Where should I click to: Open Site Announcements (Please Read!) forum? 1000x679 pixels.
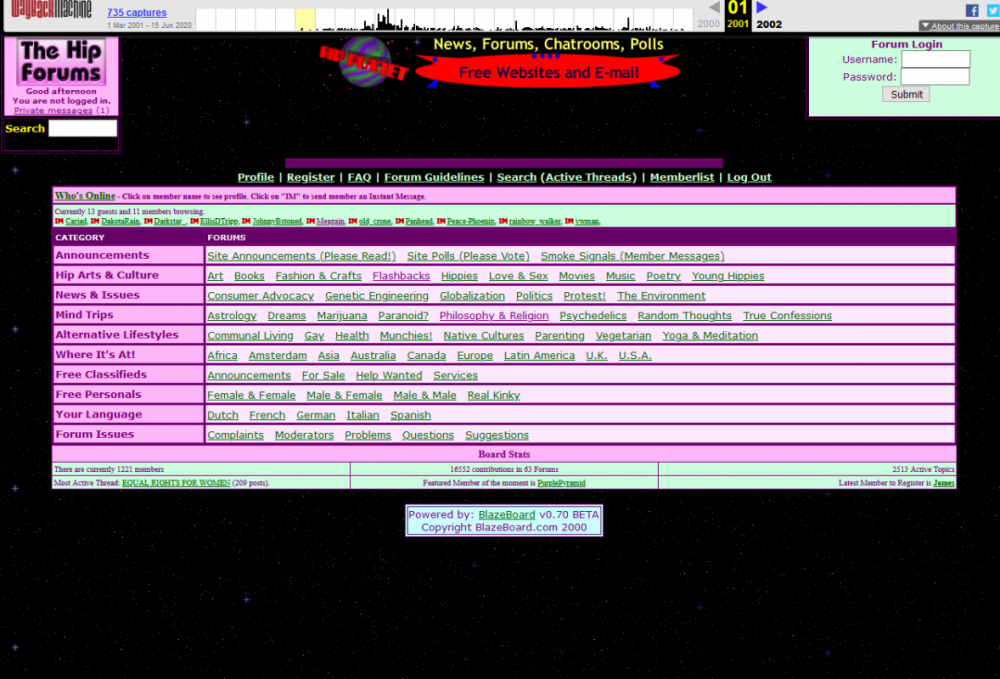pyautogui.click(x=301, y=256)
